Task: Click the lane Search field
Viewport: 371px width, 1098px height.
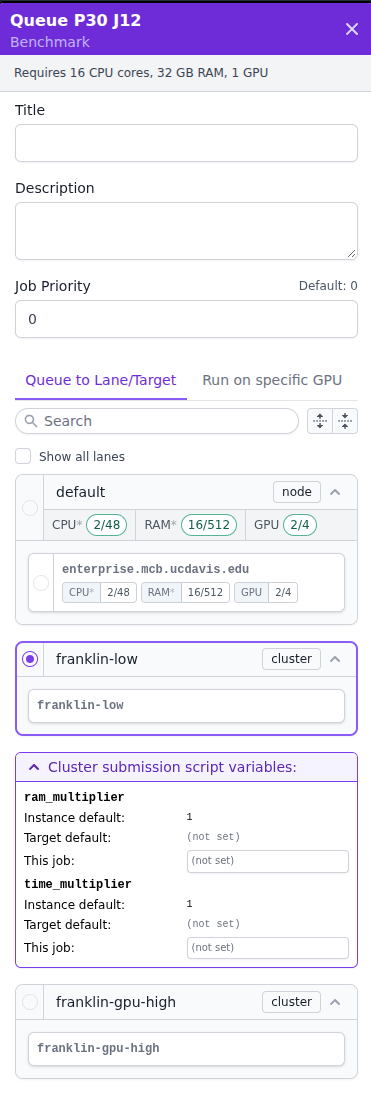Action: click(x=157, y=421)
